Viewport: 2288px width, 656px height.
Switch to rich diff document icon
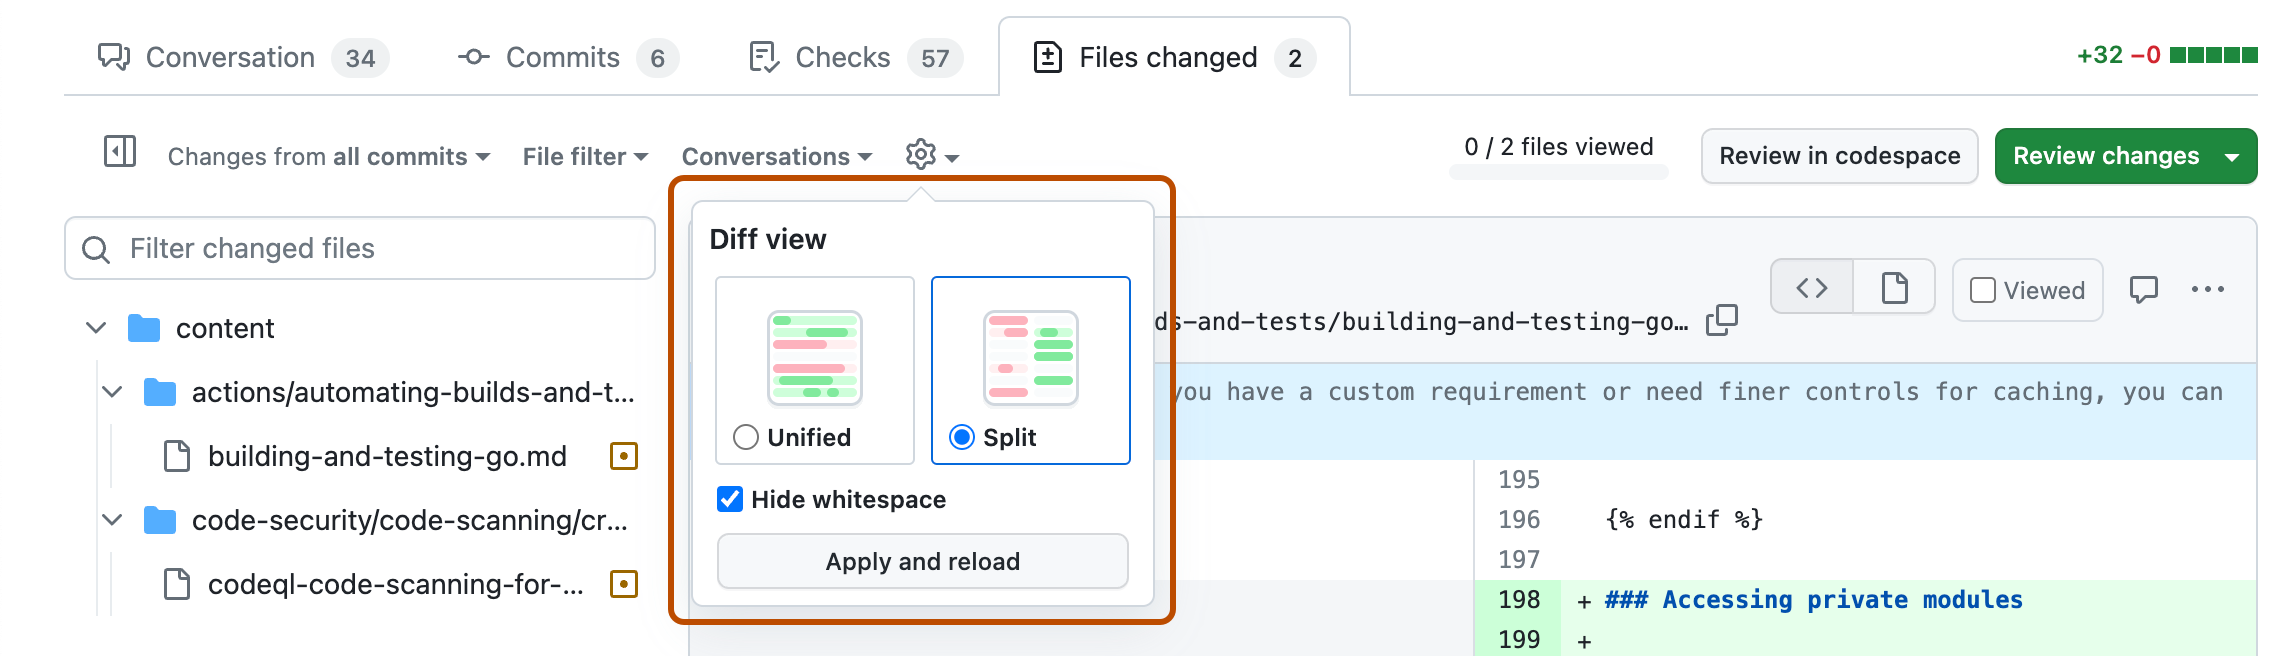coord(1894,288)
